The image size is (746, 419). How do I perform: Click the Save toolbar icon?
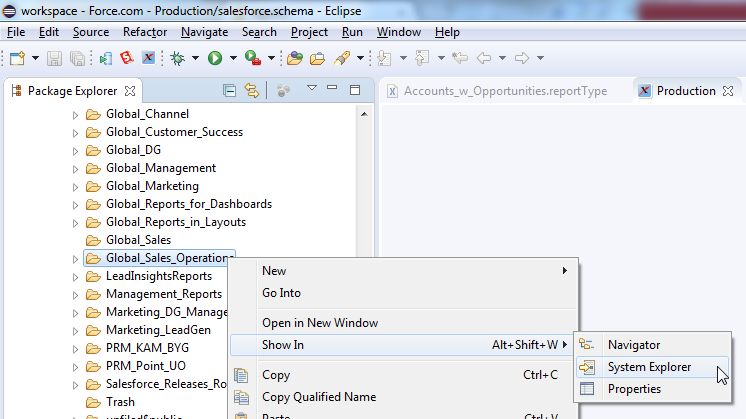[x=54, y=58]
